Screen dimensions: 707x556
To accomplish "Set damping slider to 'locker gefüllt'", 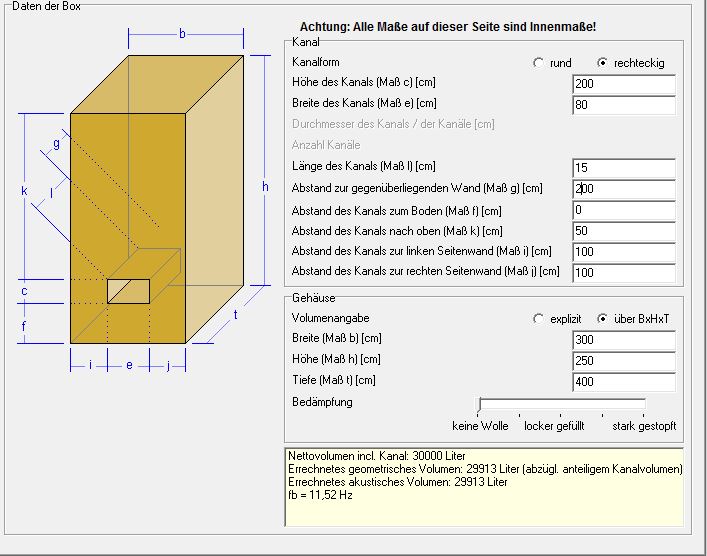I will [560, 405].
